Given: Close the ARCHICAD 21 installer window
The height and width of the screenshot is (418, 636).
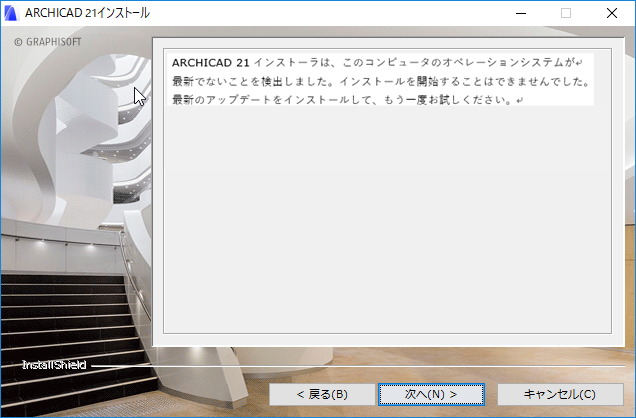Looking at the screenshot, I should coord(612,13).
